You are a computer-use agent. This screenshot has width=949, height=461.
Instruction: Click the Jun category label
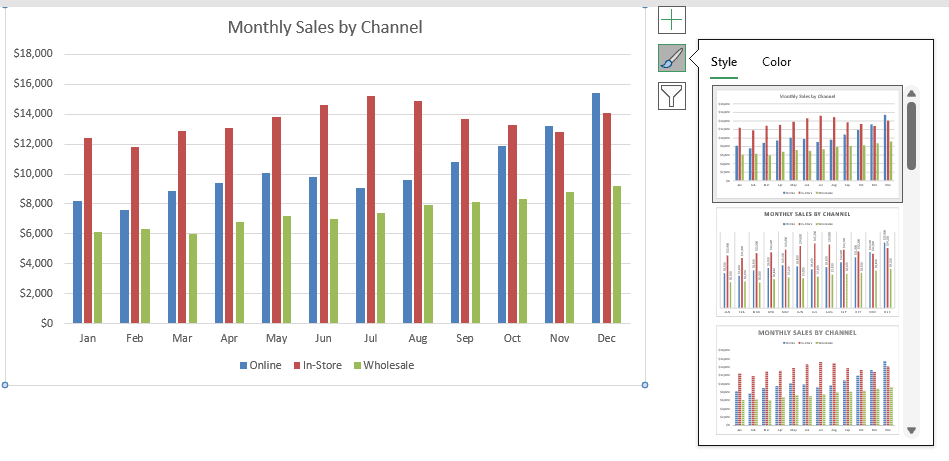coord(323,338)
